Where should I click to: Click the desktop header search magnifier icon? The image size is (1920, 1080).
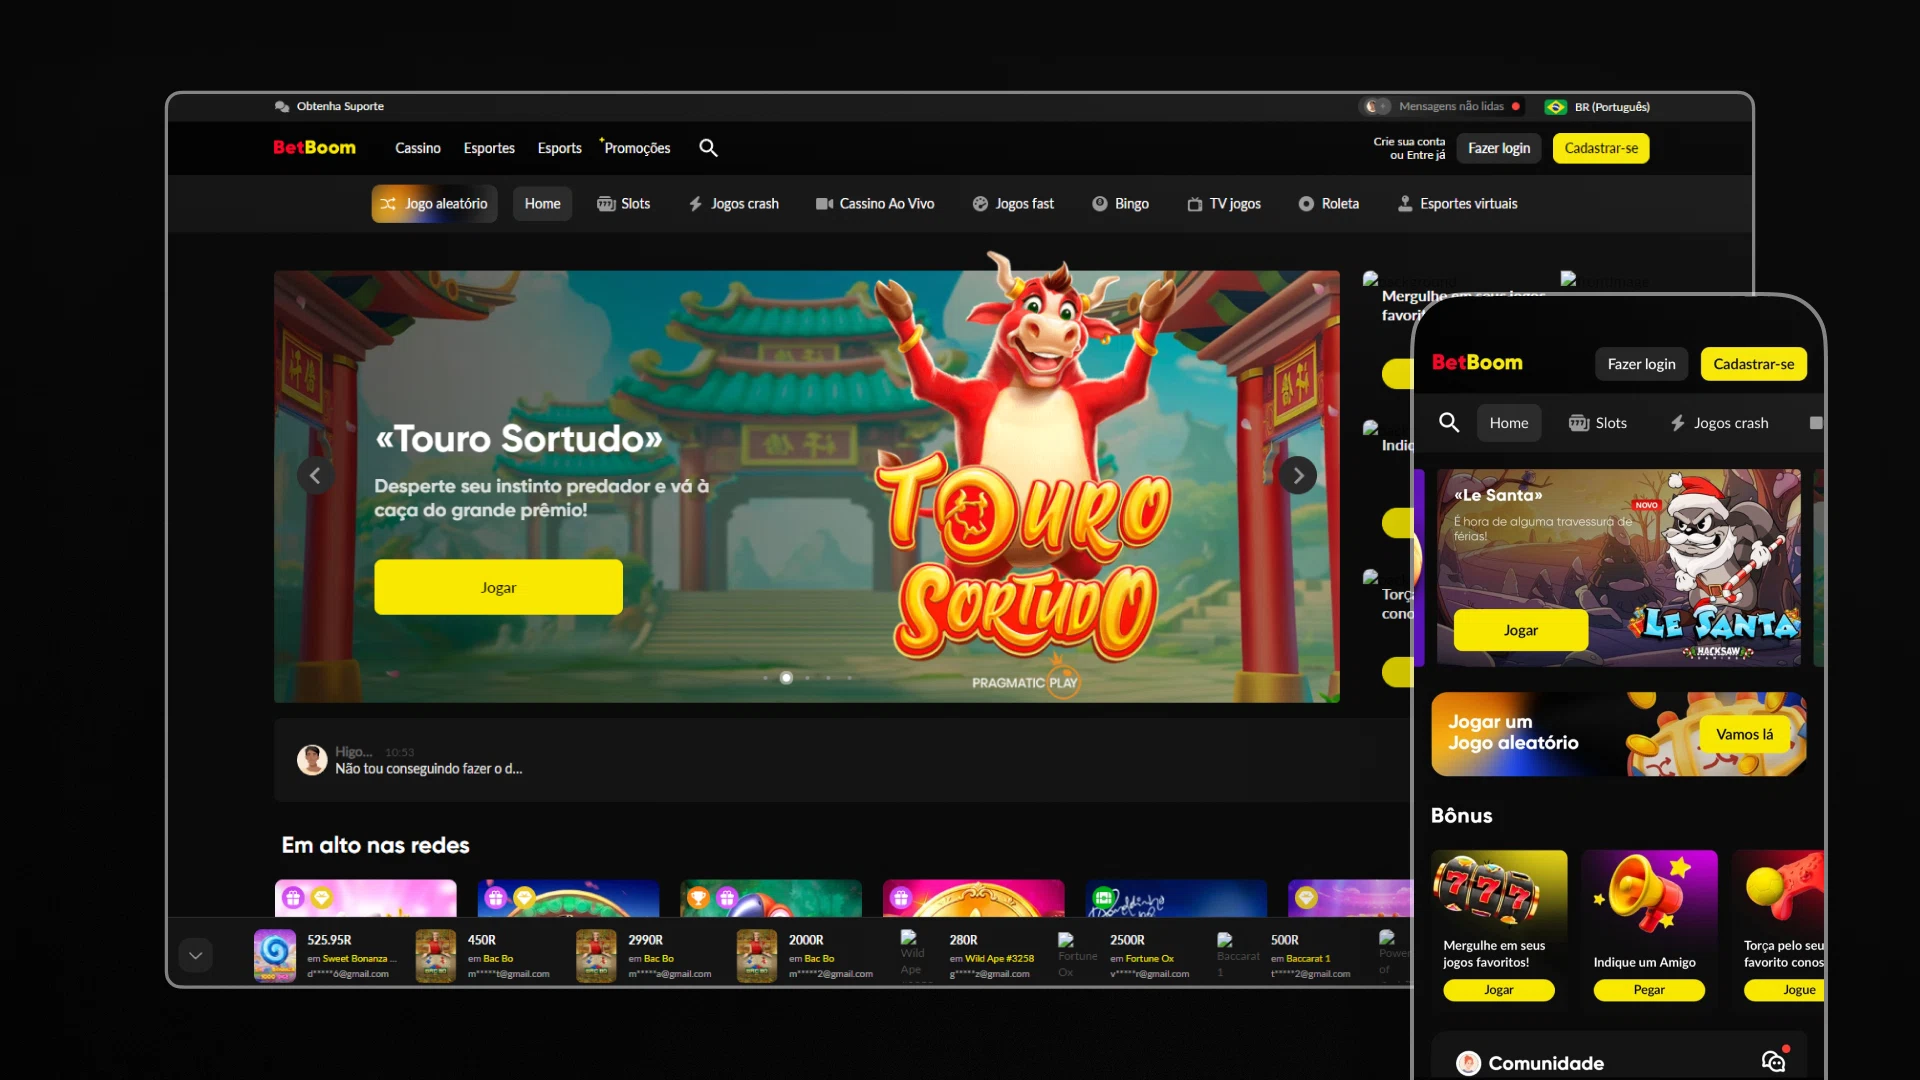(x=708, y=148)
